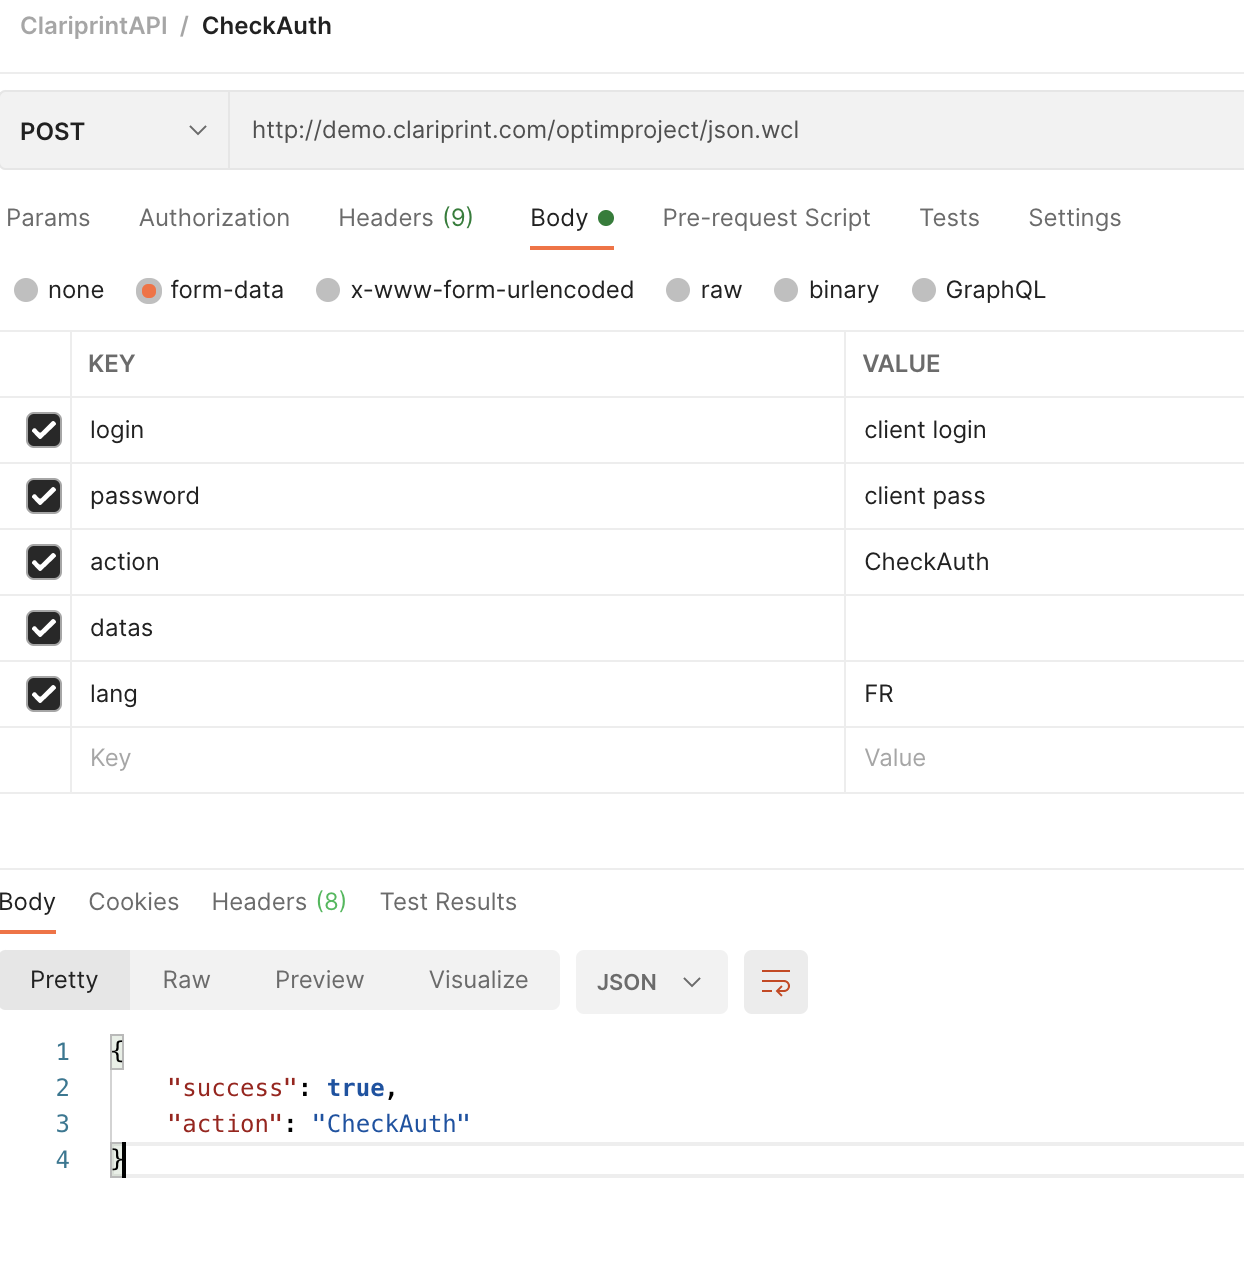Uncheck the password parameter checkbox
This screenshot has height=1266, width=1244.
44,496
